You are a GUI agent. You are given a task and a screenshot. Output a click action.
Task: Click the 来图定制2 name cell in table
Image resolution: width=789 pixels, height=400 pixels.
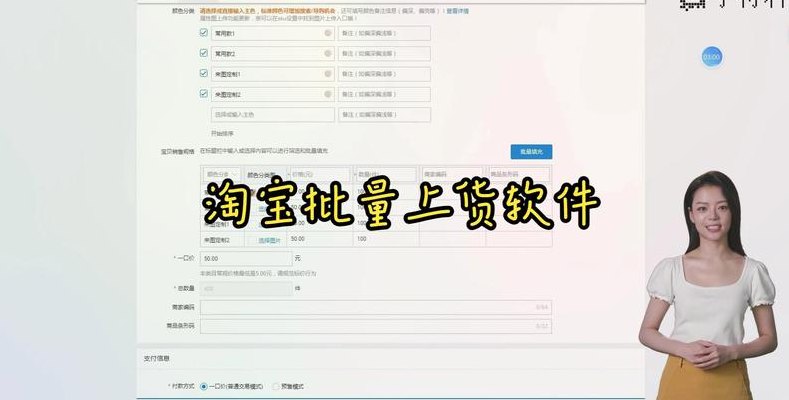[x=222, y=240]
